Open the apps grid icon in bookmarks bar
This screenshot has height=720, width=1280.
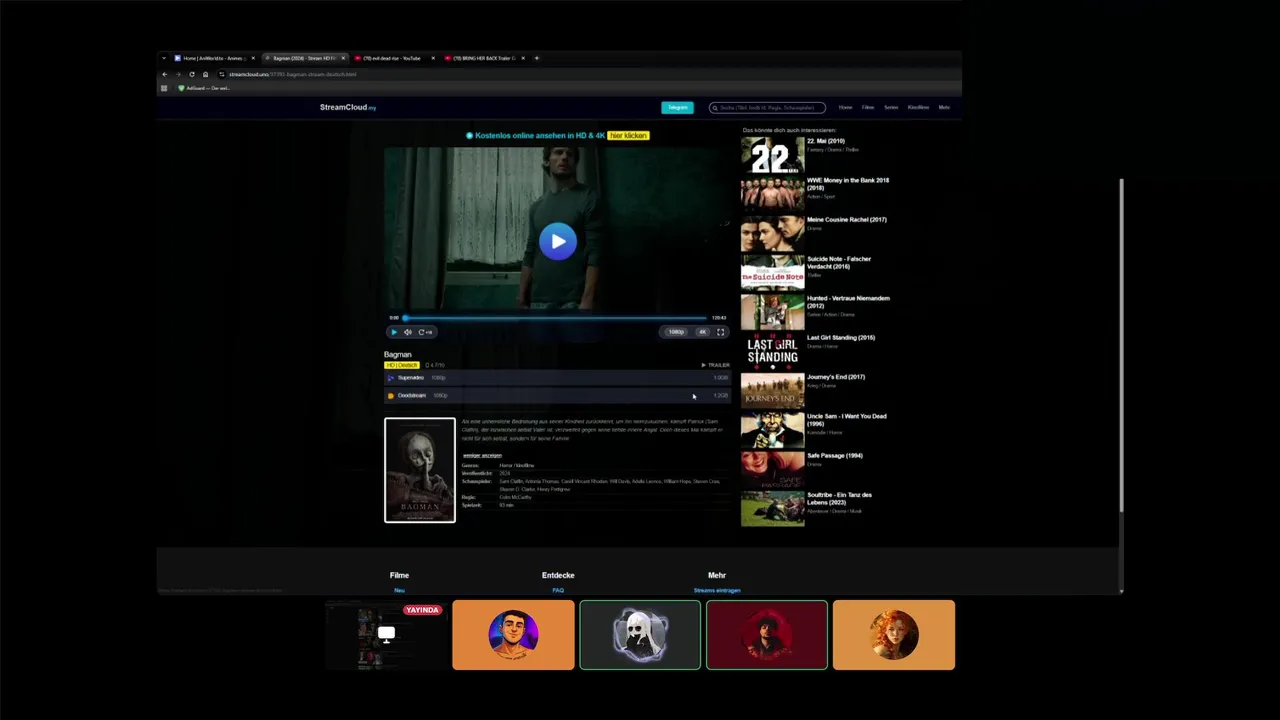pyautogui.click(x=164, y=88)
